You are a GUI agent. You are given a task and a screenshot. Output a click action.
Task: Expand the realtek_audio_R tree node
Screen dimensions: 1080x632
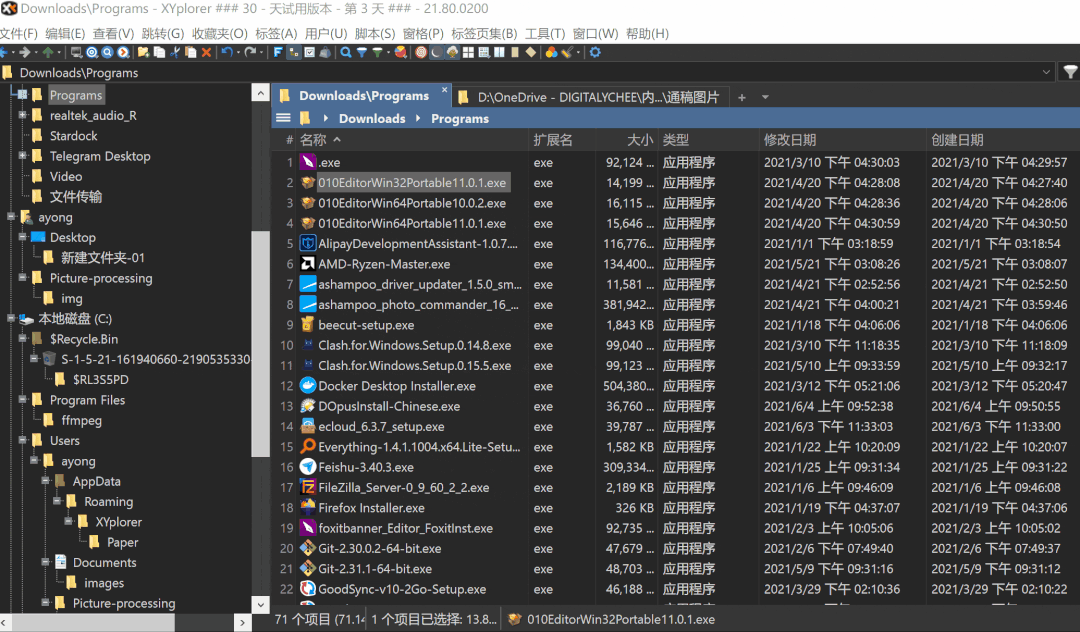point(23,115)
